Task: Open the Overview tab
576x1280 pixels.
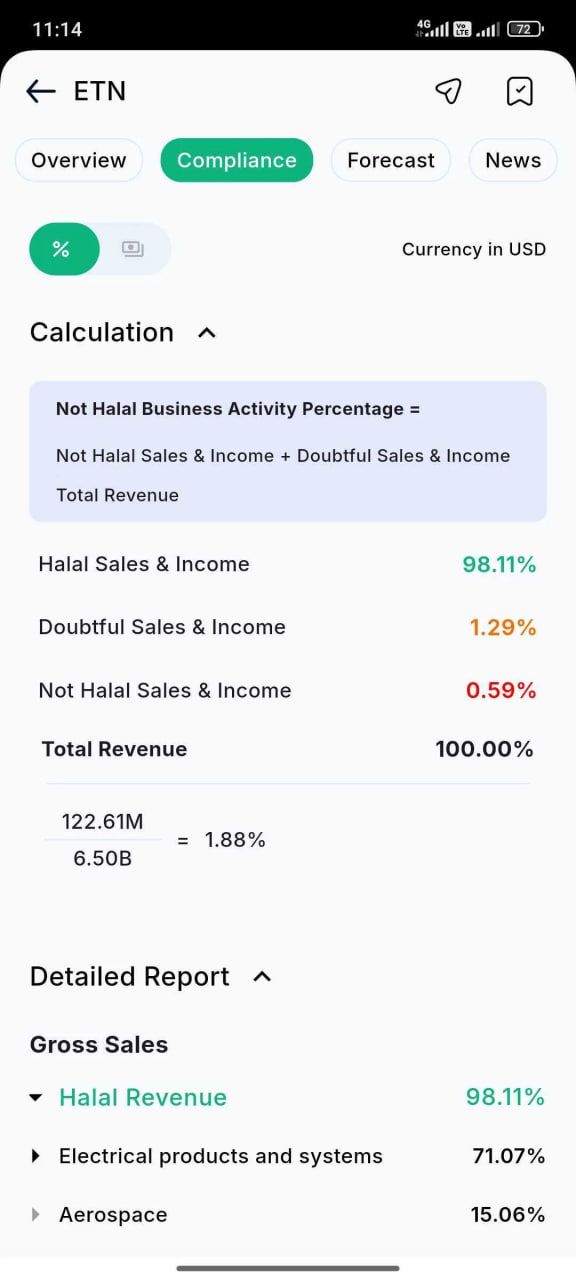Action: (x=79, y=160)
